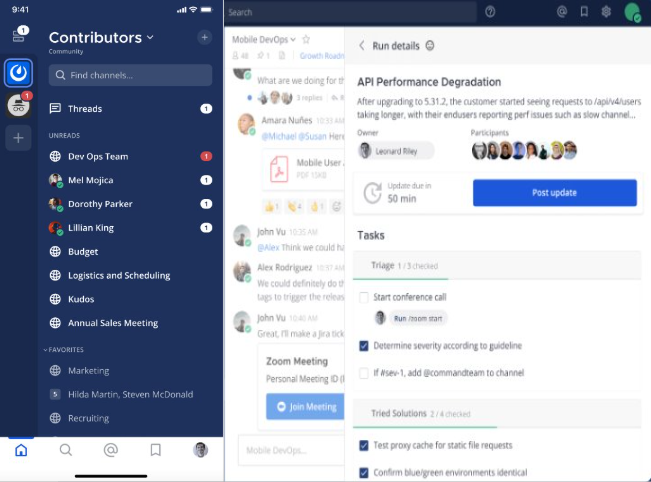Focus the top Search field
This screenshot has height=482, width=651.
[x=351, y=12]
